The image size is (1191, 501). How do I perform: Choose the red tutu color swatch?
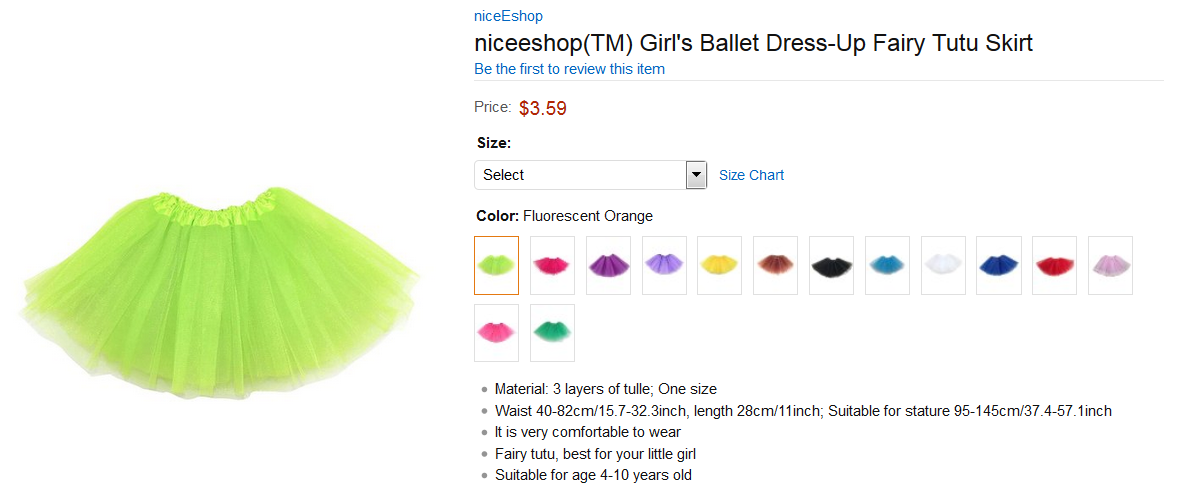pyautogui.click(x=1054, y=266)
